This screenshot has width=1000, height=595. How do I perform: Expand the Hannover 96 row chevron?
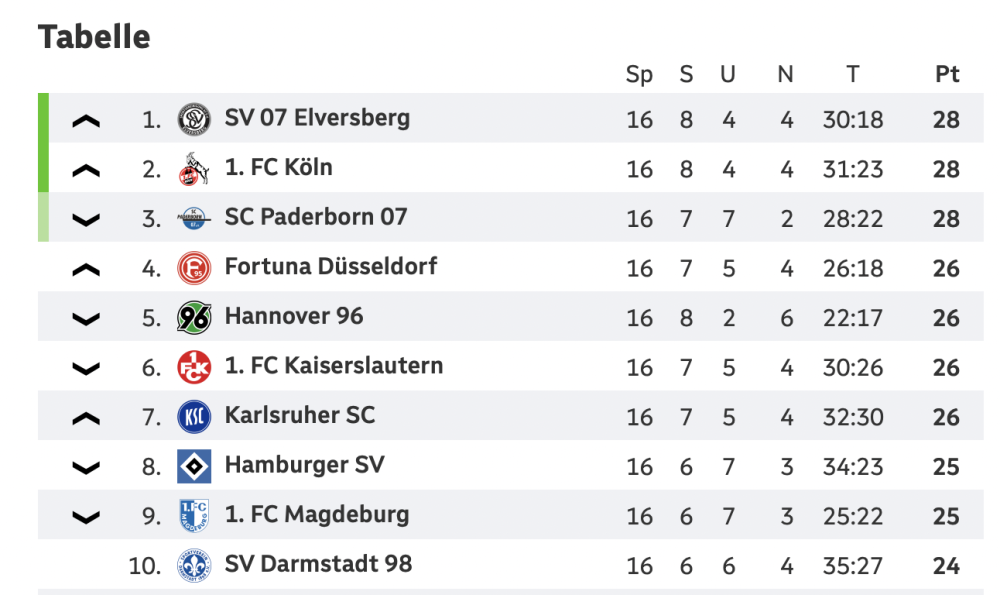87,319
